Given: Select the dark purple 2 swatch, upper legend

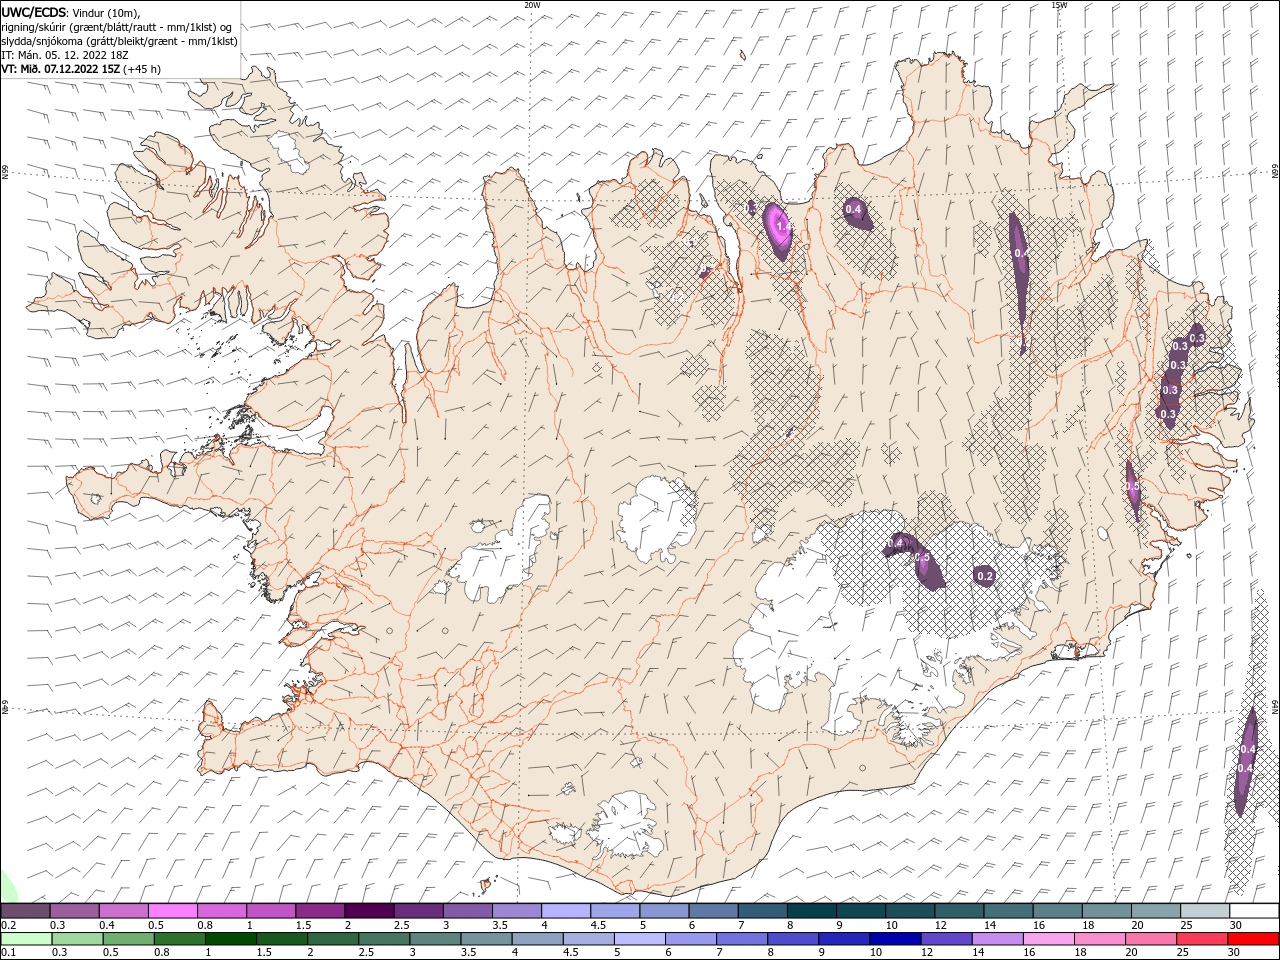Looking at the screenshot, I should point(368,911).
